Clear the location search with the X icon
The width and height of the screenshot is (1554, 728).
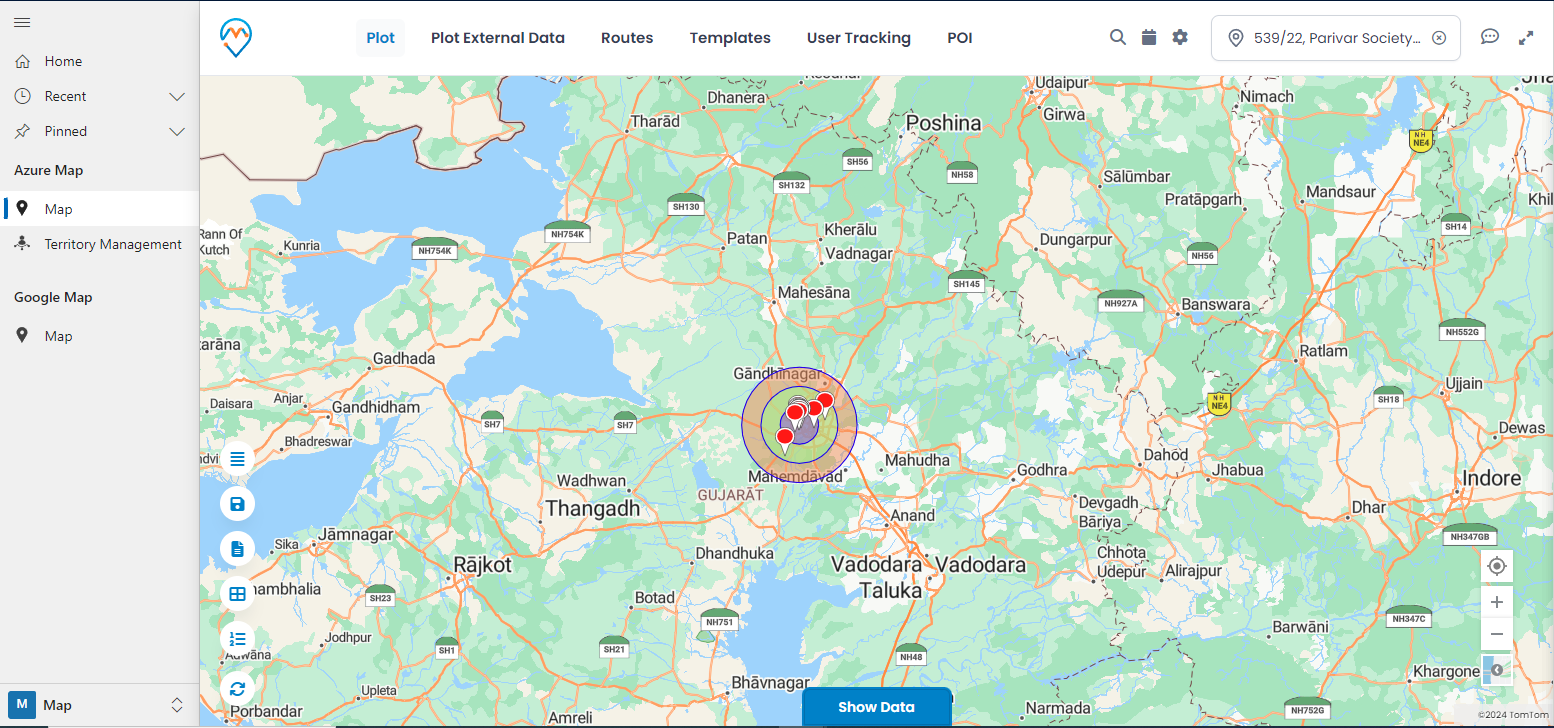(1439, 38)
